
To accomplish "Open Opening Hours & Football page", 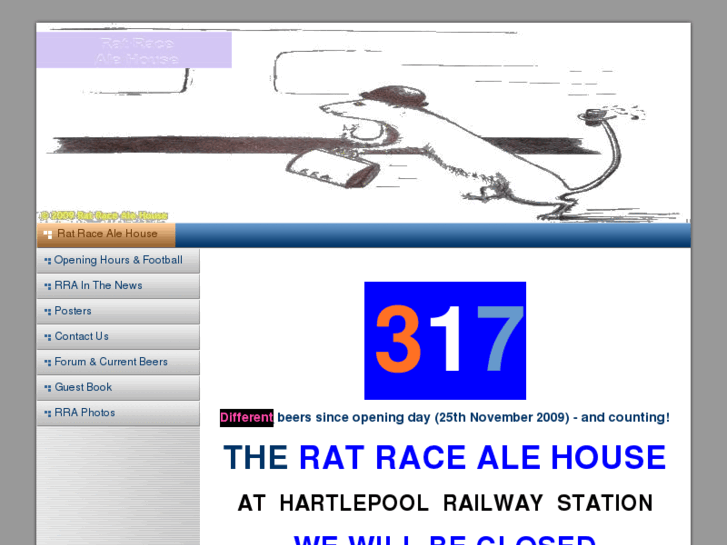I will (x=118, y=261).
